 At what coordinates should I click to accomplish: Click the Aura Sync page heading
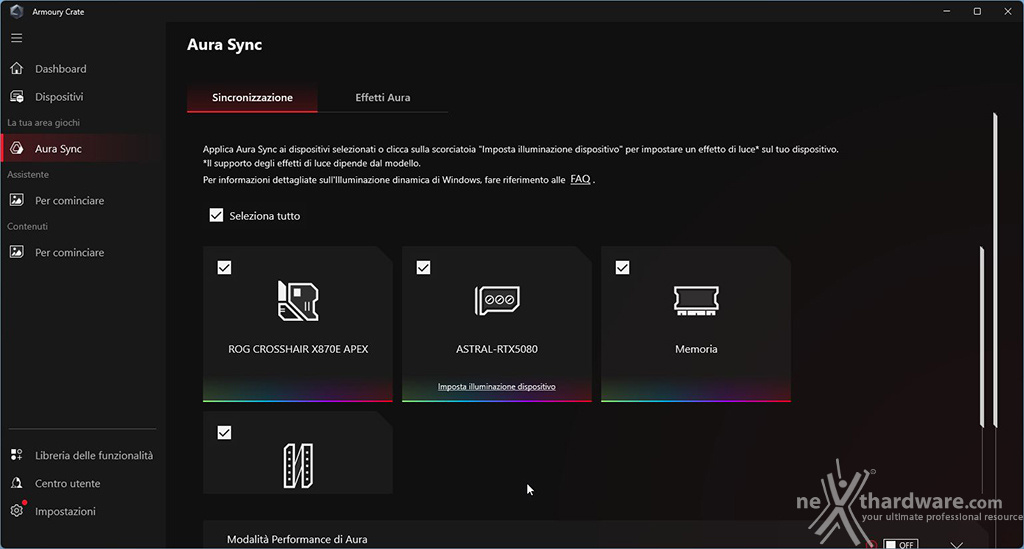point(225,44)
